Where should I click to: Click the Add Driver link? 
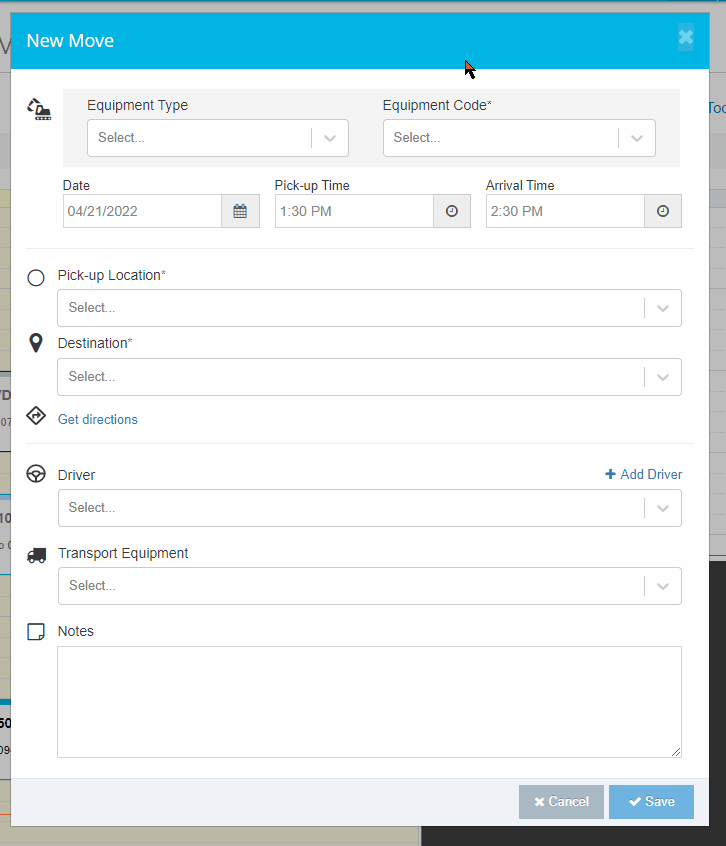[648, 474]
